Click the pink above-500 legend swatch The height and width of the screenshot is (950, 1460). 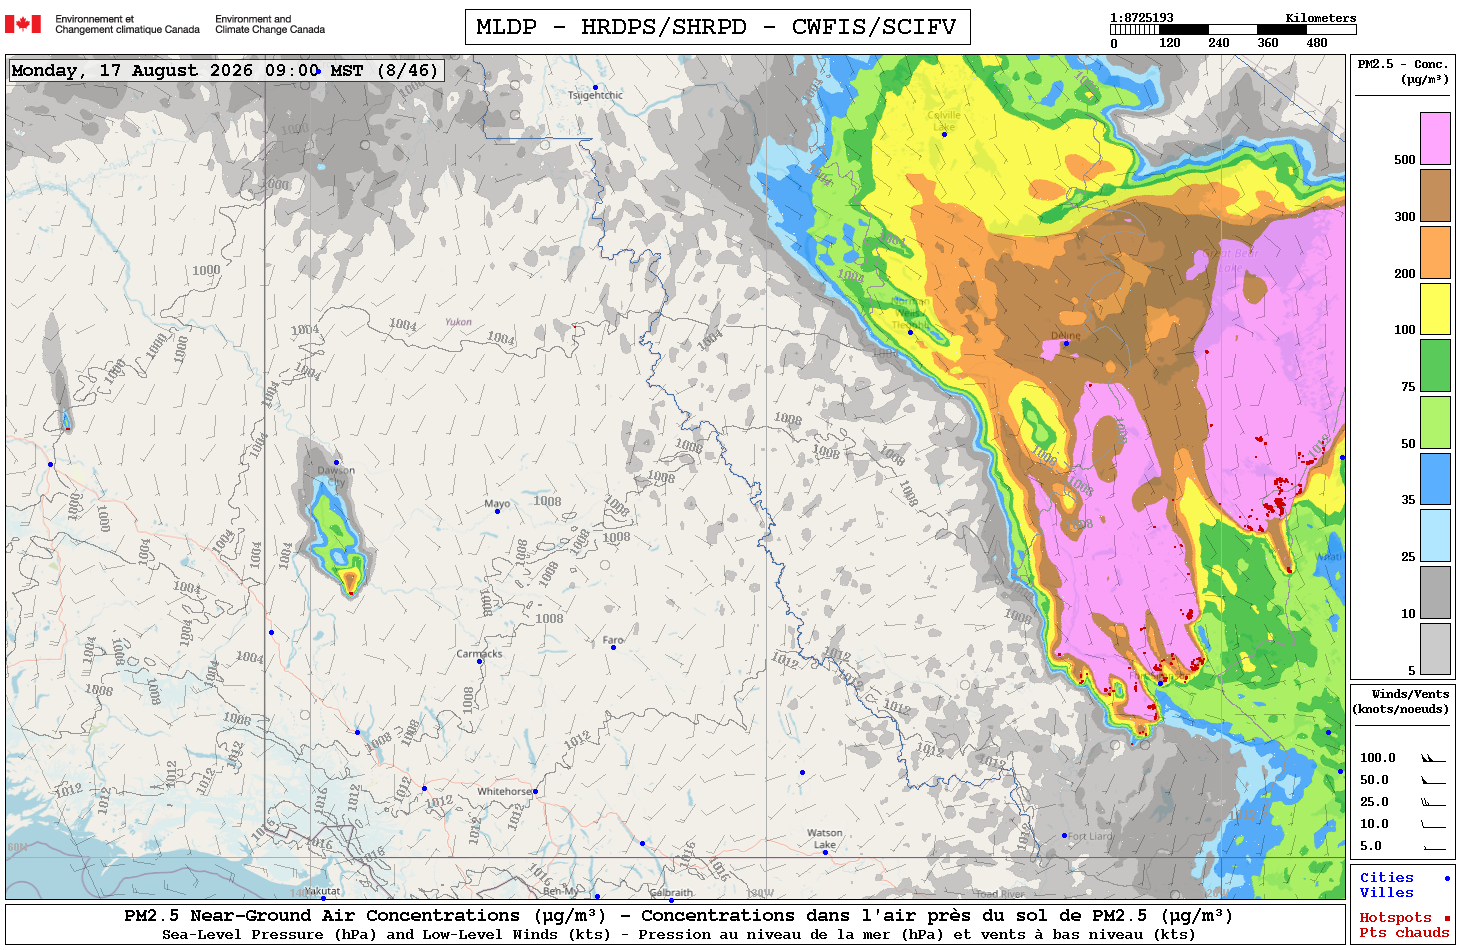click(1435, 138)
